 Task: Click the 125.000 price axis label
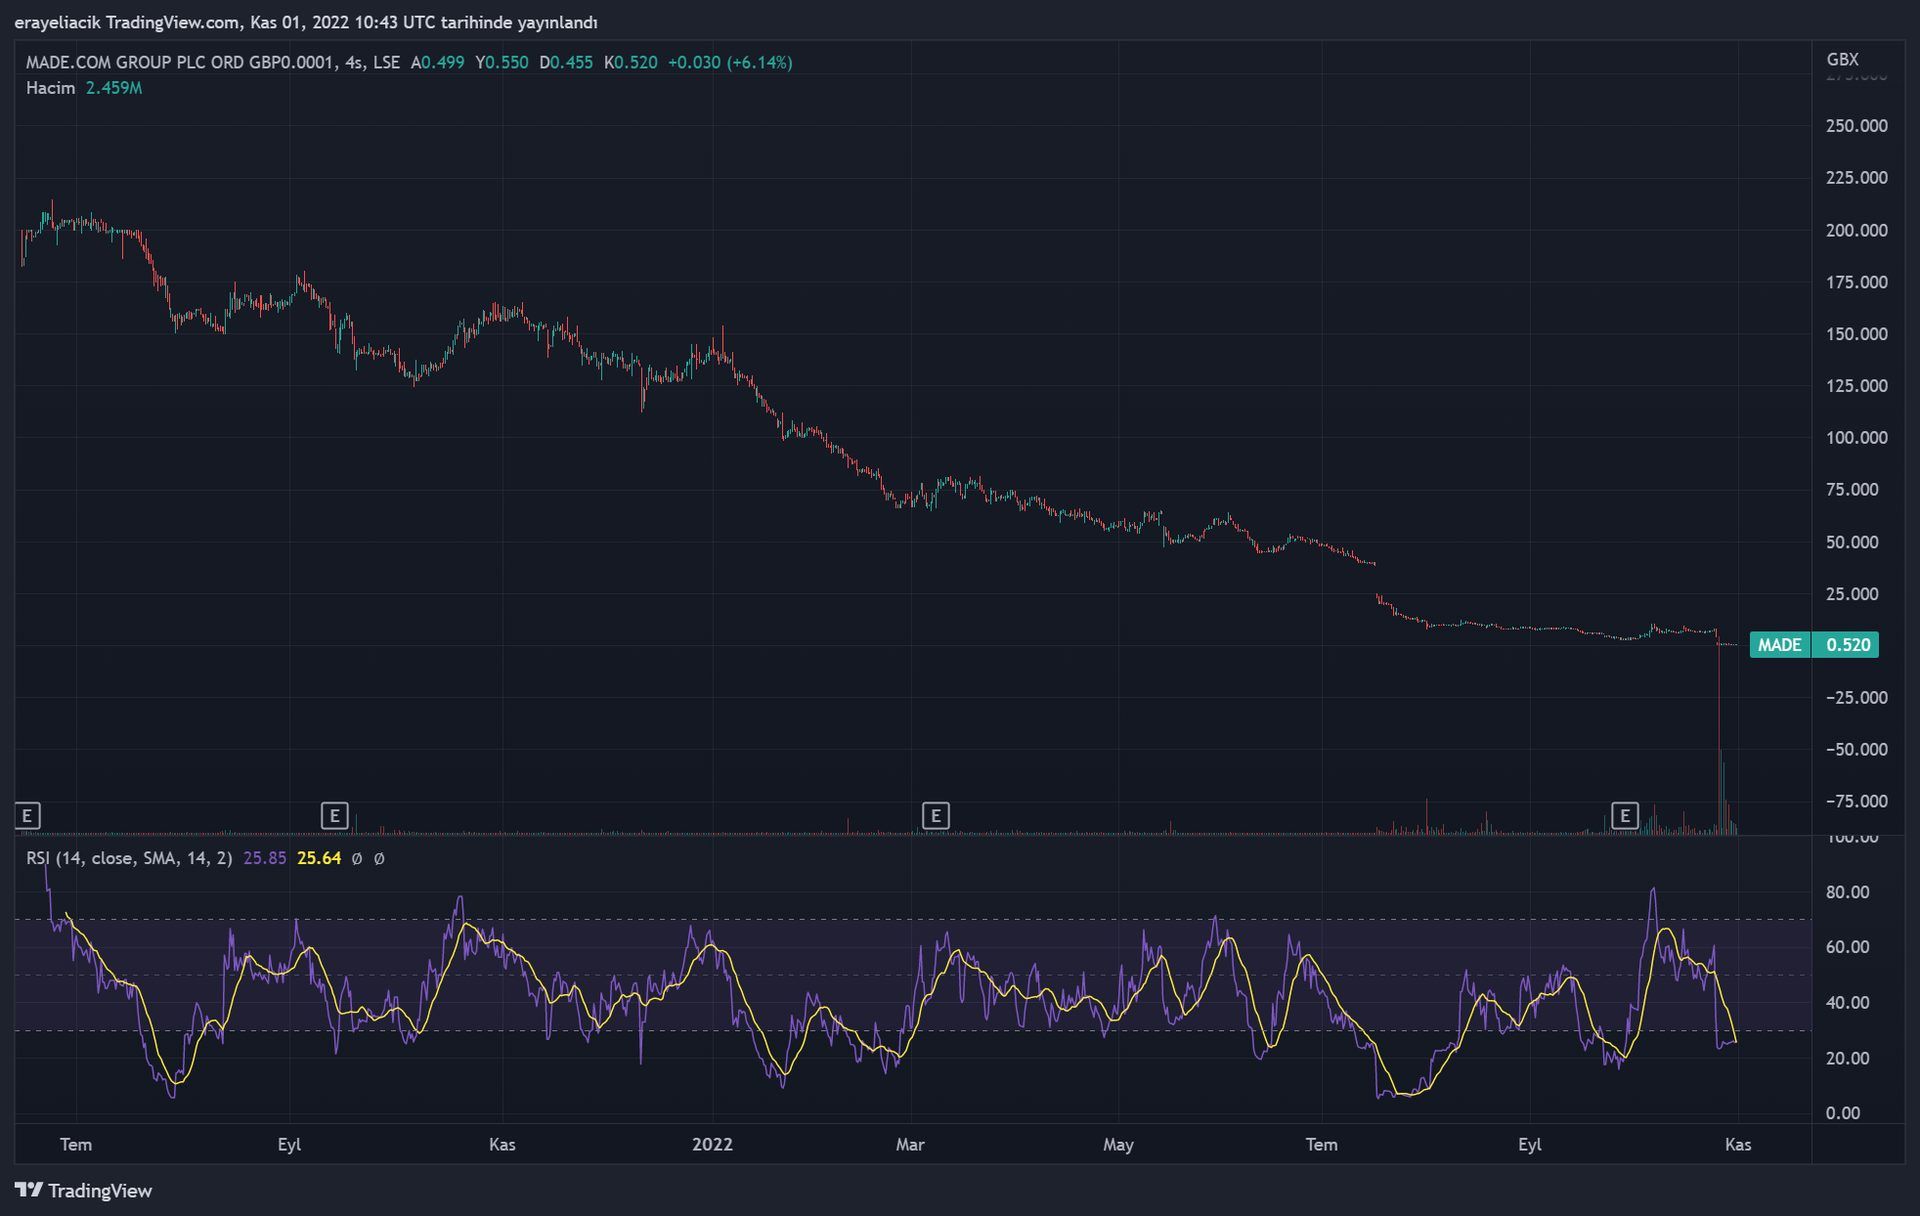pos(1857,386)
